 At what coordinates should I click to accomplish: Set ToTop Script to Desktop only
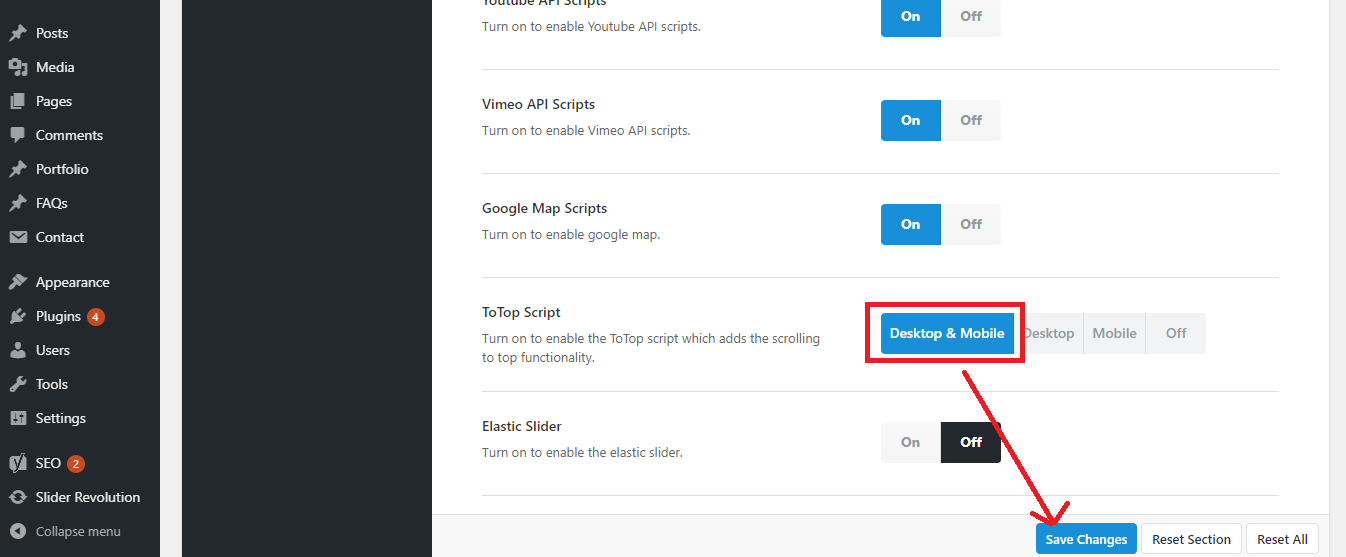pyautogui.click(x=1050, y=333)
